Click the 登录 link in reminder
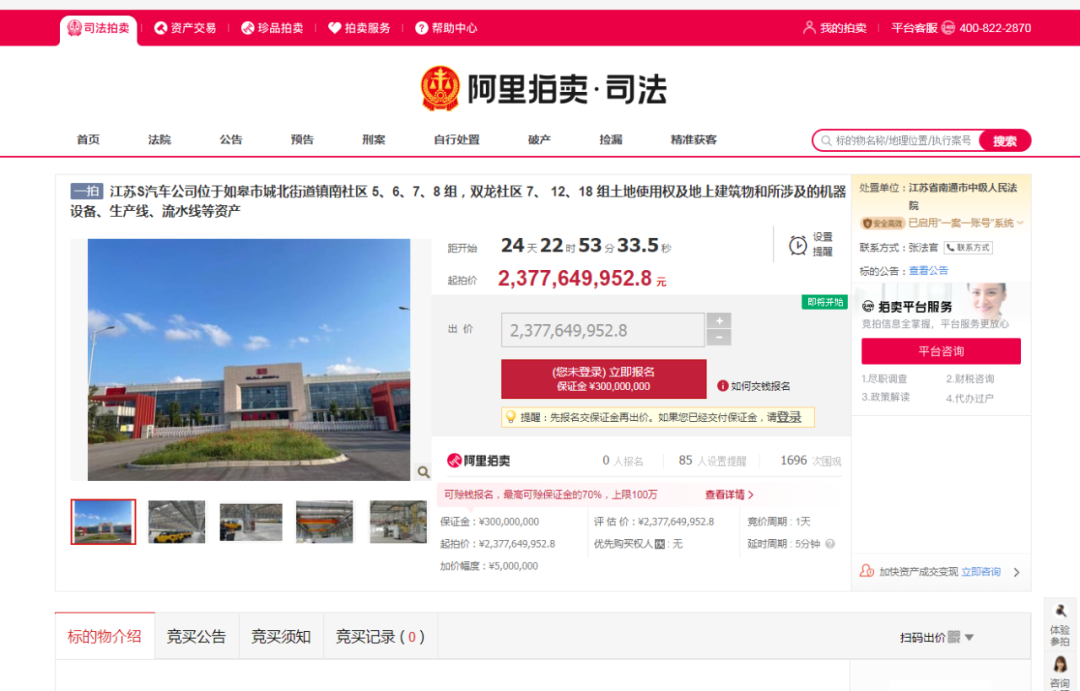Viewport: 1080px width, 691px height. [x=789, y=417]
